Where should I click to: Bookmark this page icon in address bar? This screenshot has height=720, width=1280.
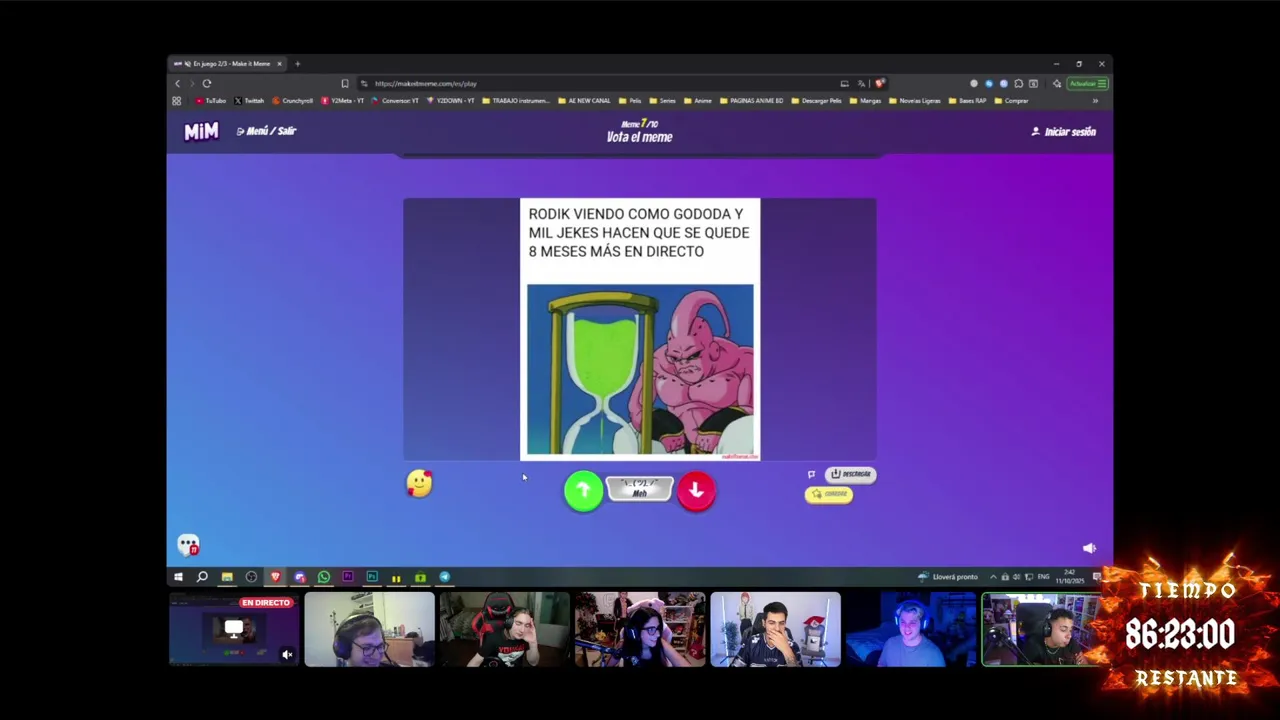345,84
